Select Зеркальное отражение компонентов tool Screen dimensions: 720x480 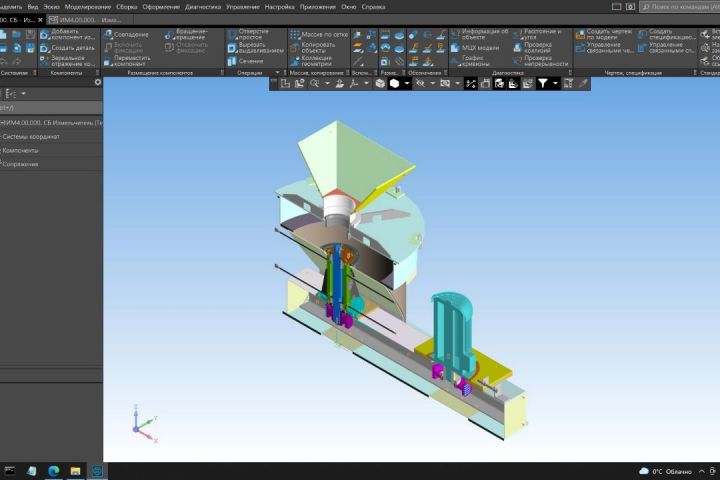67,61
